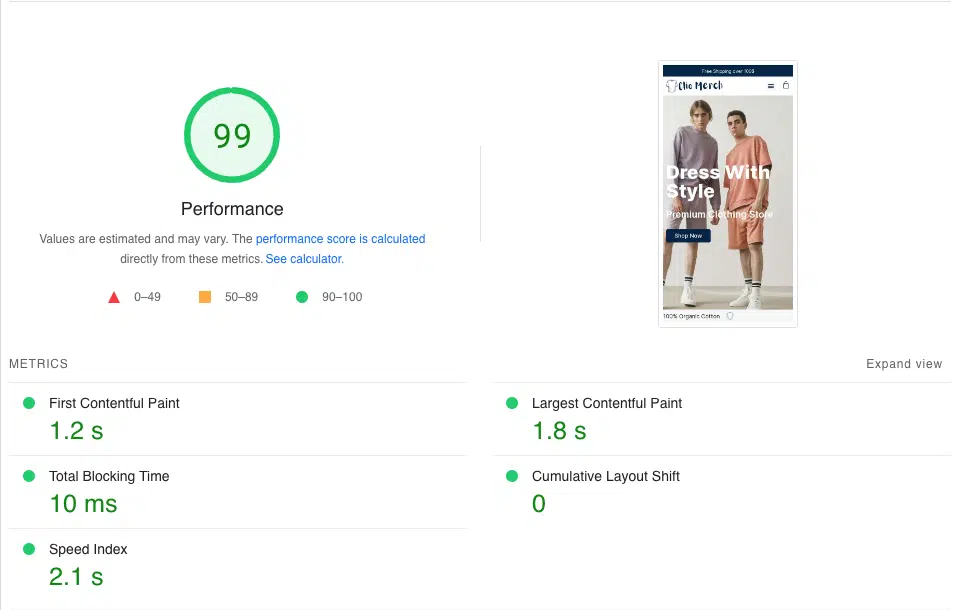Click the green dot beside Speed Index
Screen dimensions: 958x610
[29, 549]
